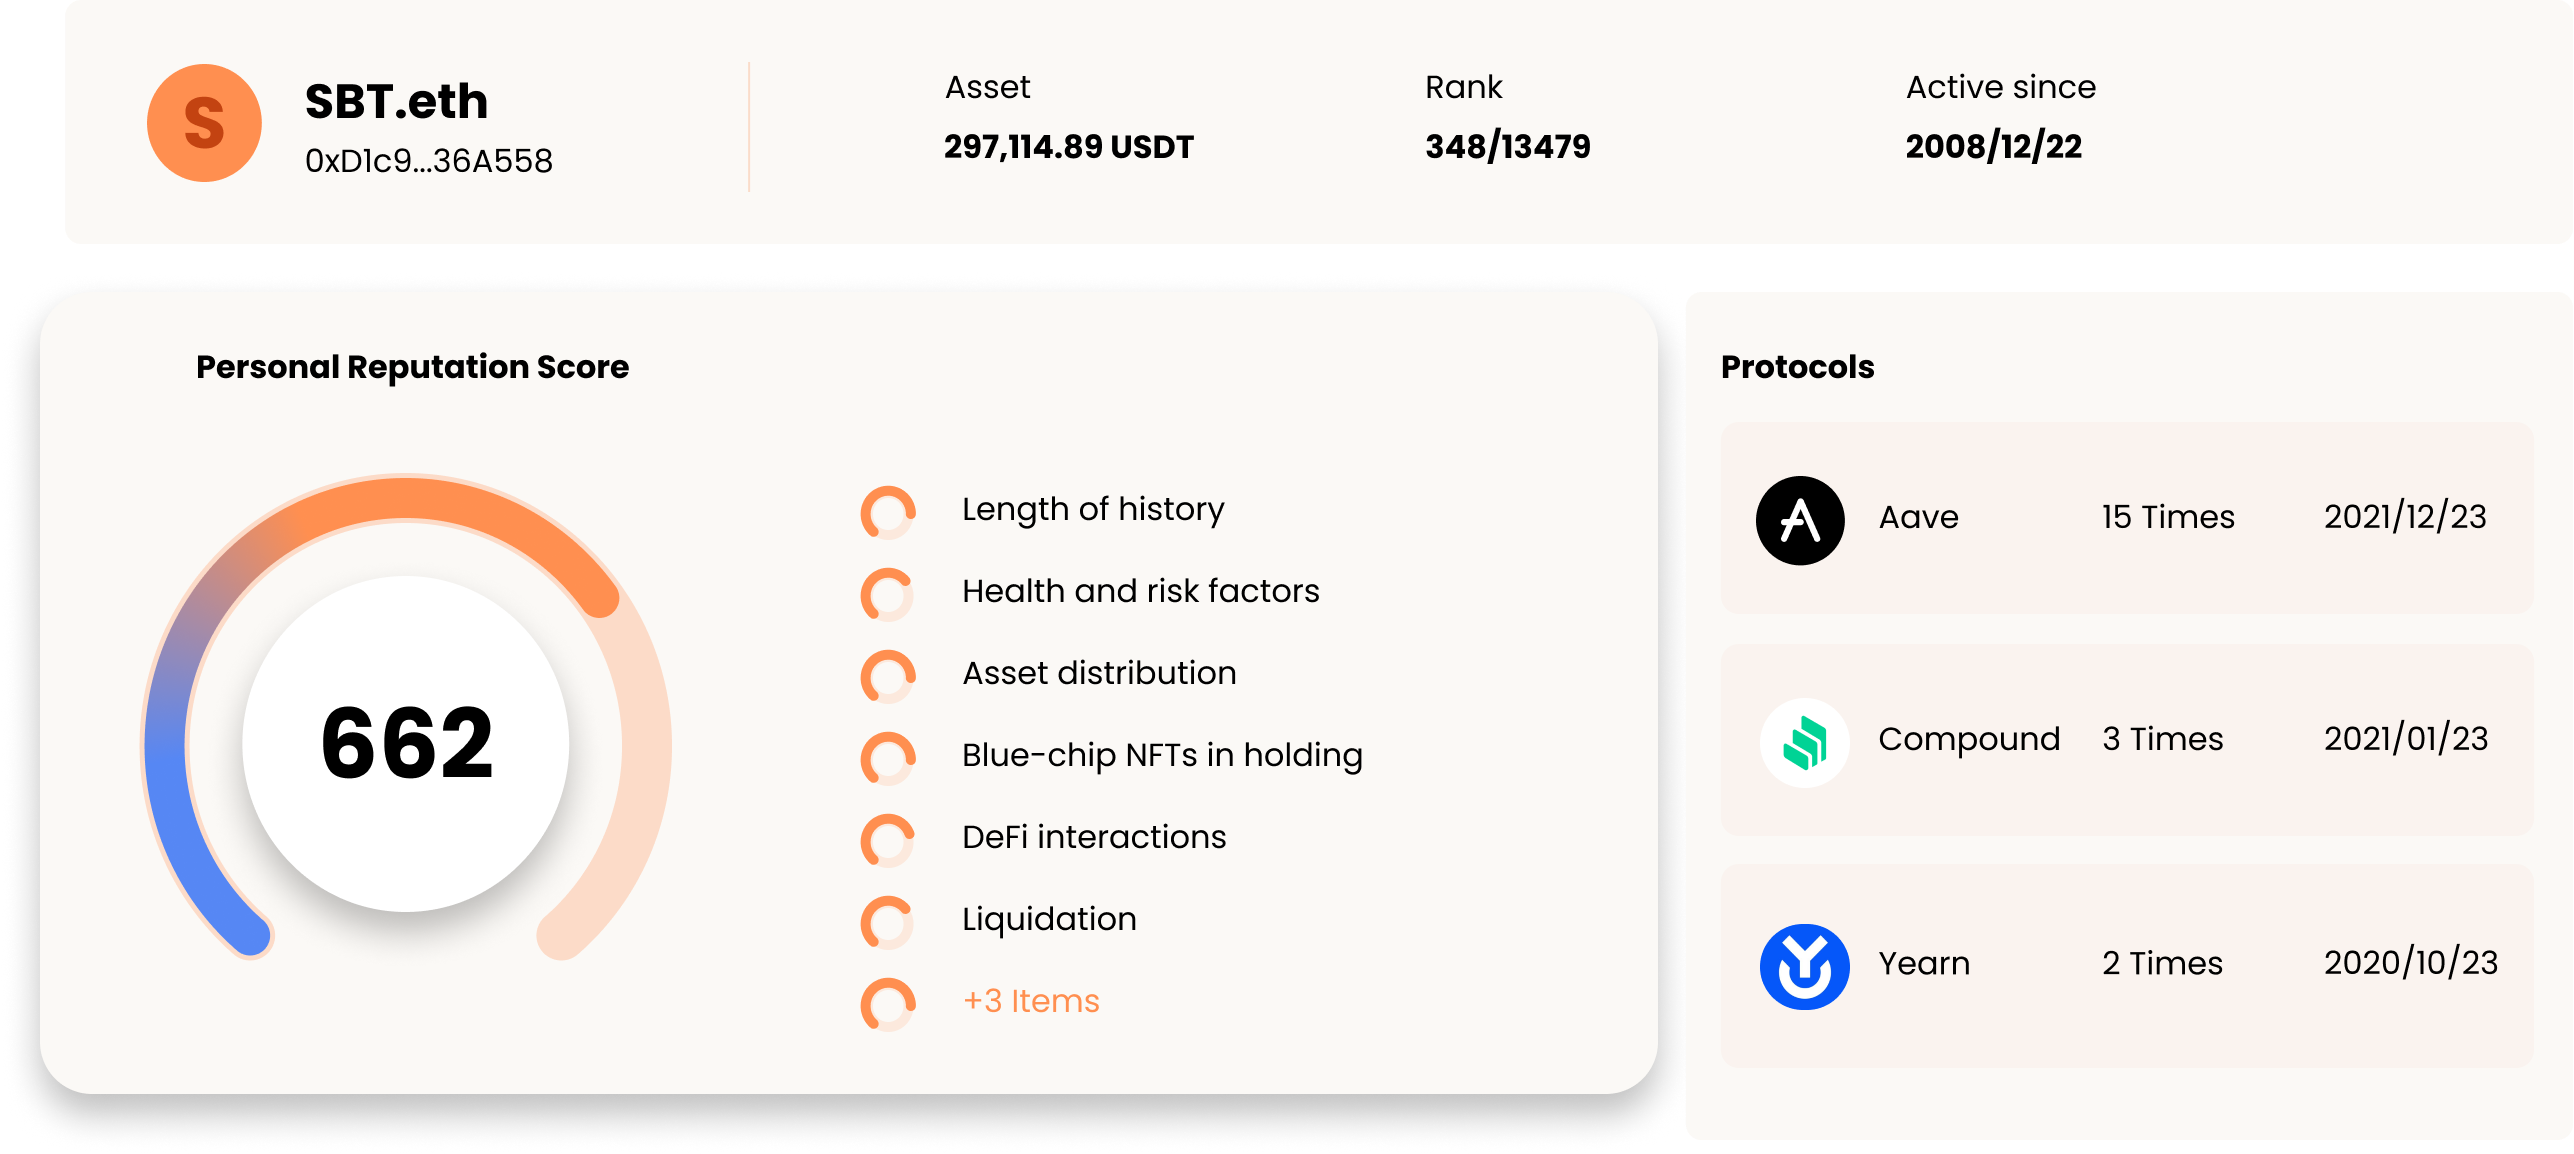Click the ring icon beside Length of history
Screen dimensions: 2574x1154
888,512
